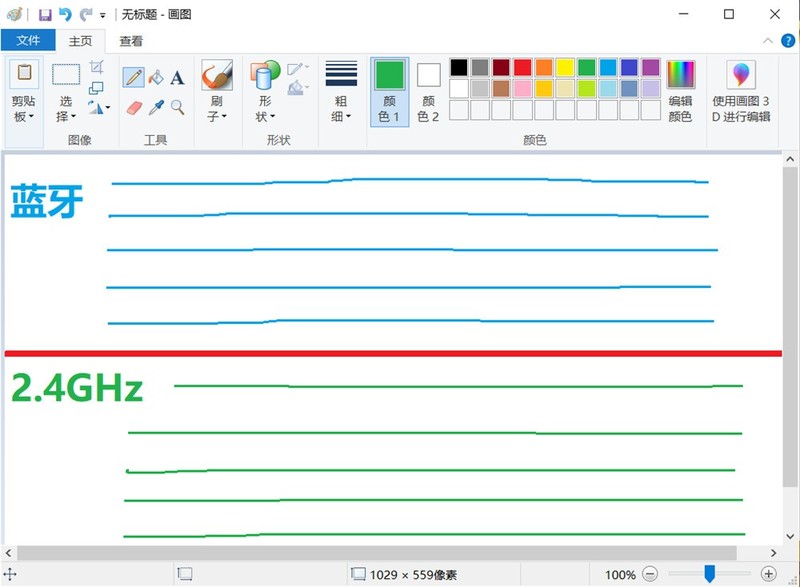Click the Save icon in quick access toolbar

point(45,14)
